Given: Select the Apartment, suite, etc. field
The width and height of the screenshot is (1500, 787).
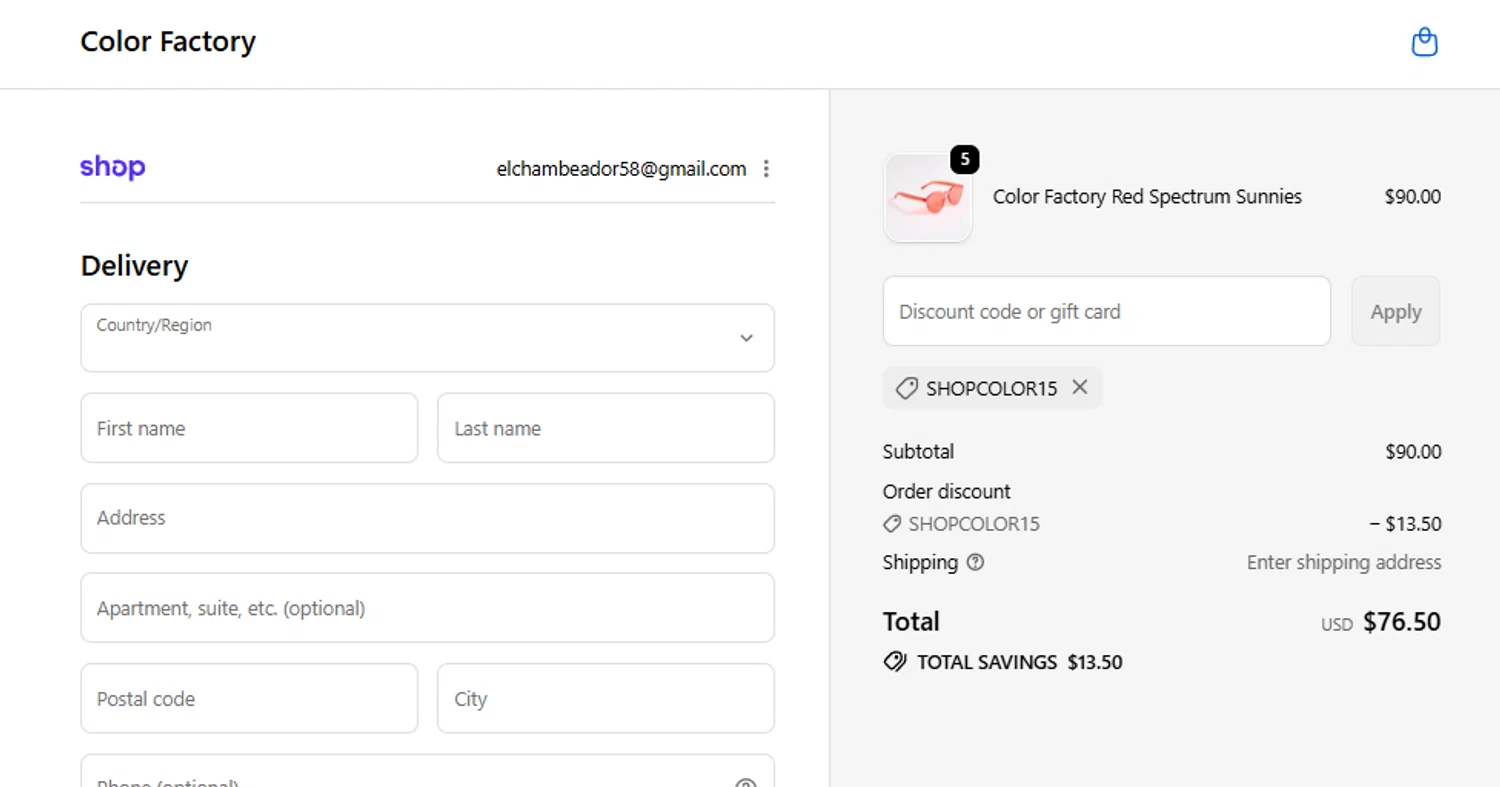Looking at the screenshot, I should coord(427,608).
